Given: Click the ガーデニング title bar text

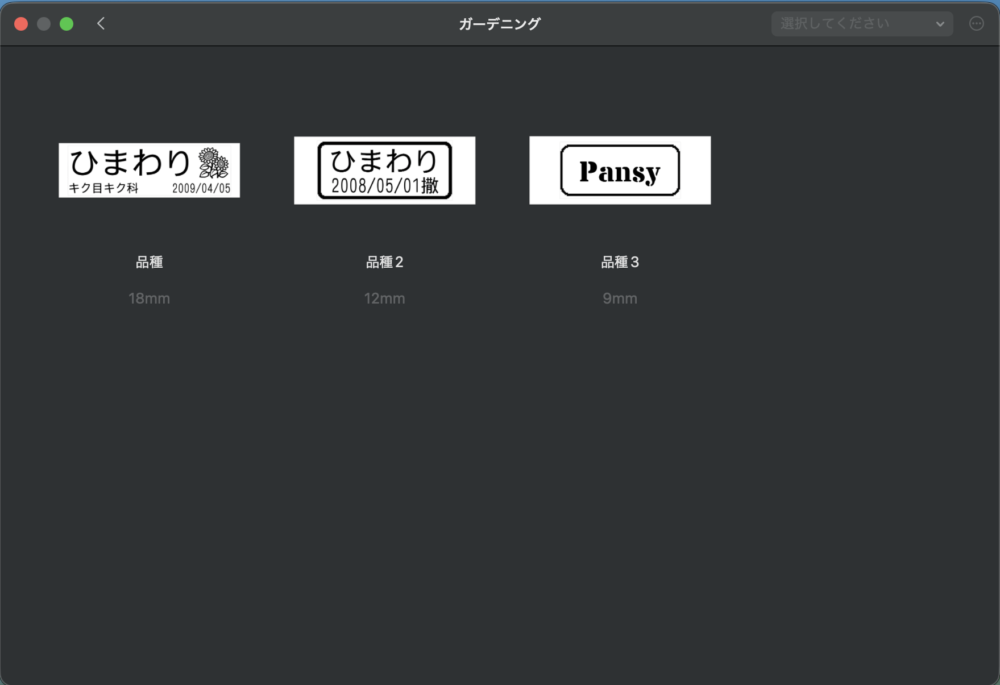Looking at the screenshot, I should 499,23.
